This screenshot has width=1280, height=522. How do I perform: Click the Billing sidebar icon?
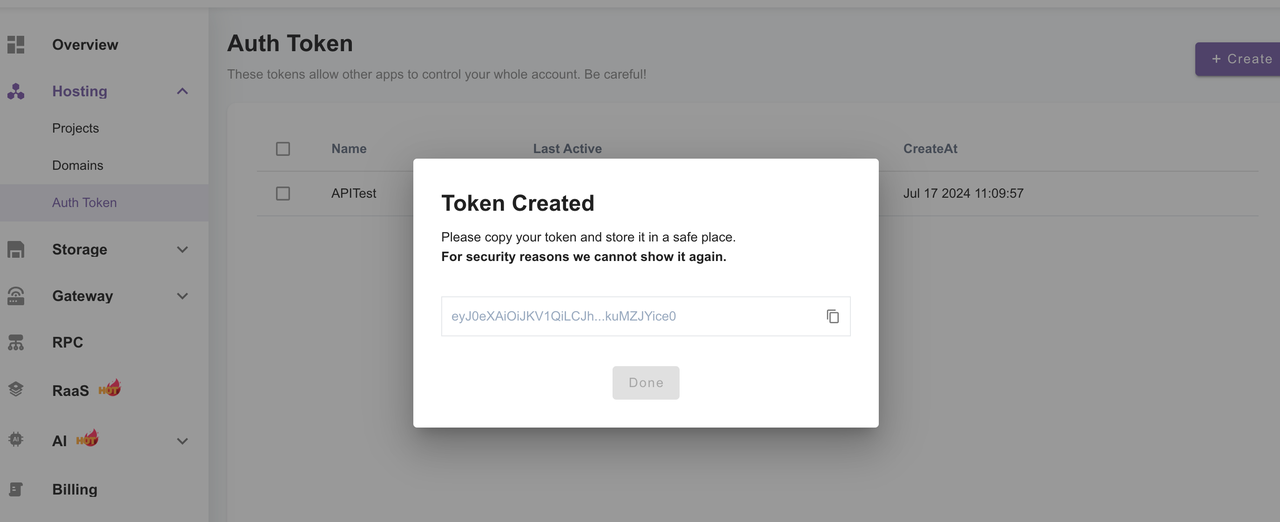point(16,490)
